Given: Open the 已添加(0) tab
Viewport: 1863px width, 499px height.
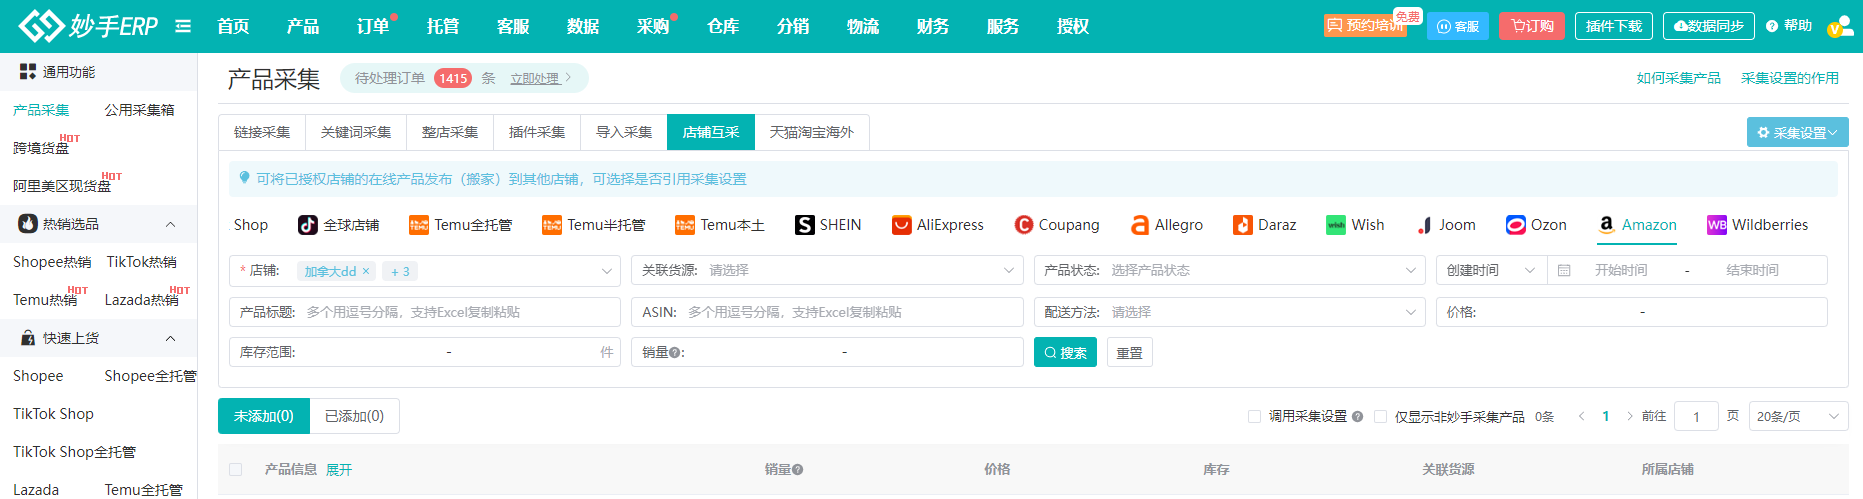Looking at the screenshot, I should (x=354, y=416).
